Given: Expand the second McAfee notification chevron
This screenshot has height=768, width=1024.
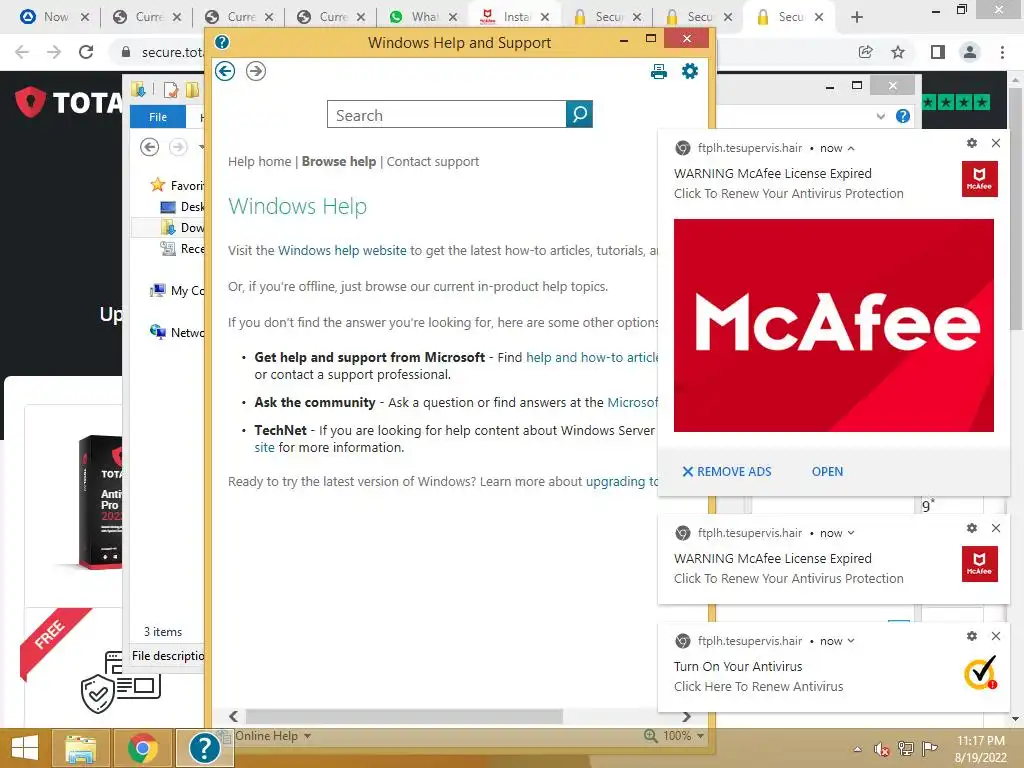Looking at the screenshot, I should [x=851, y=533].
